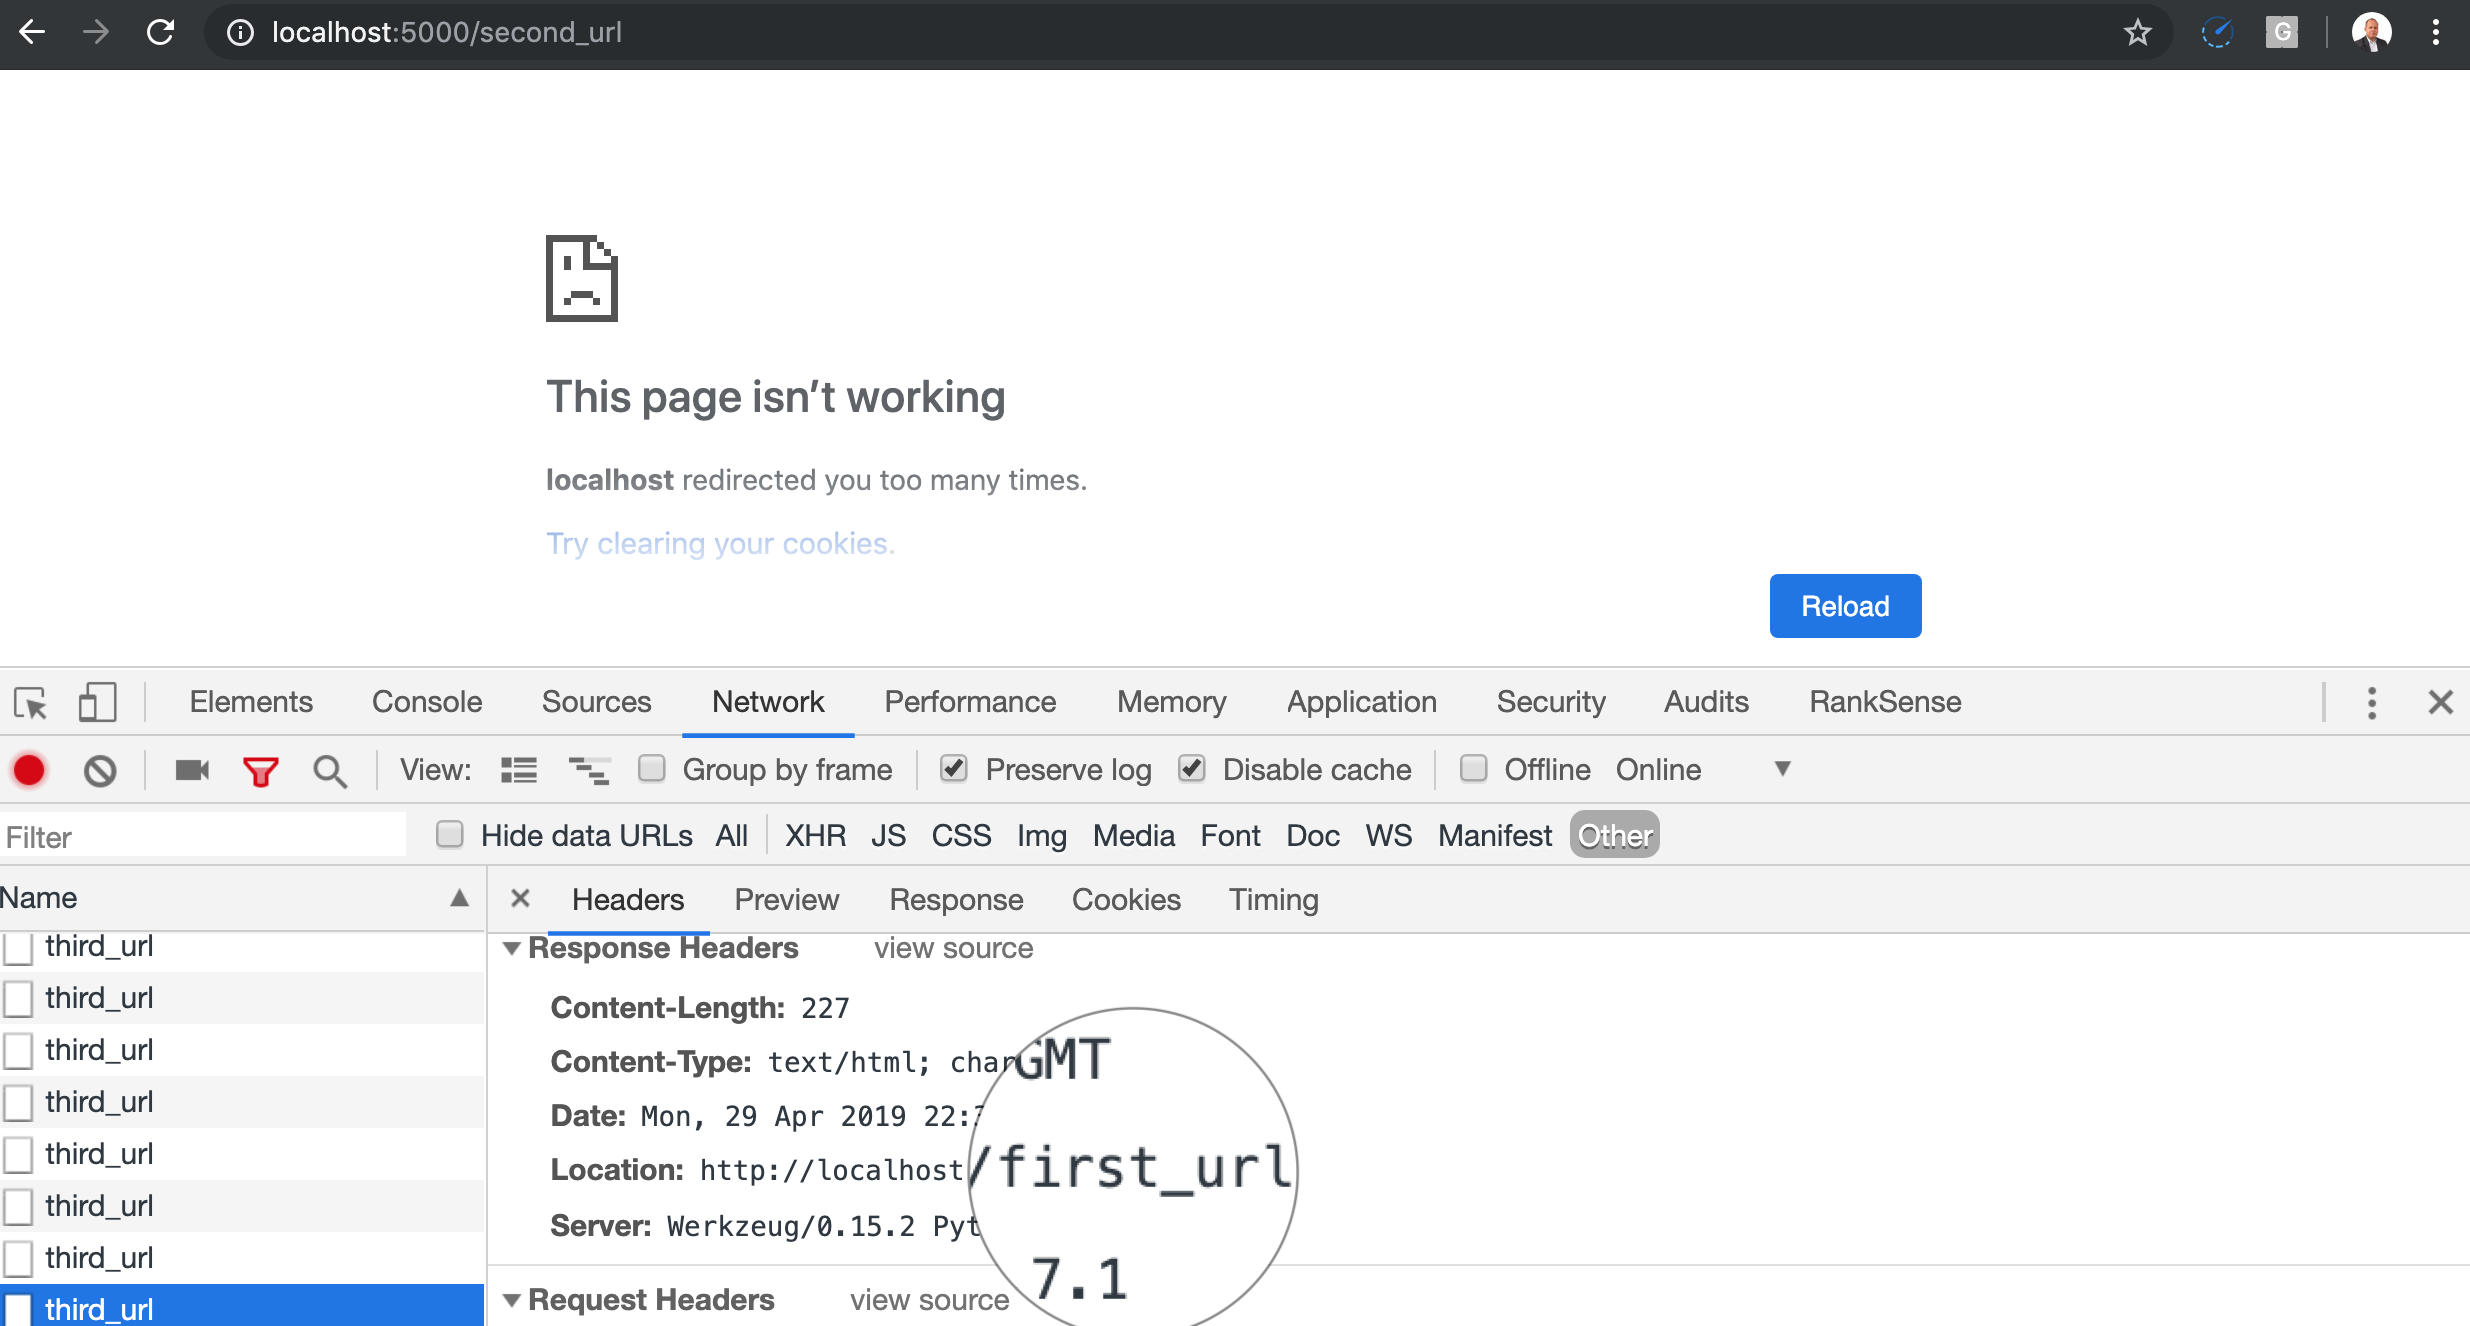Collapse the Response Headers section
Viewport: 2470px width, 1326px height.
(513, 948)
